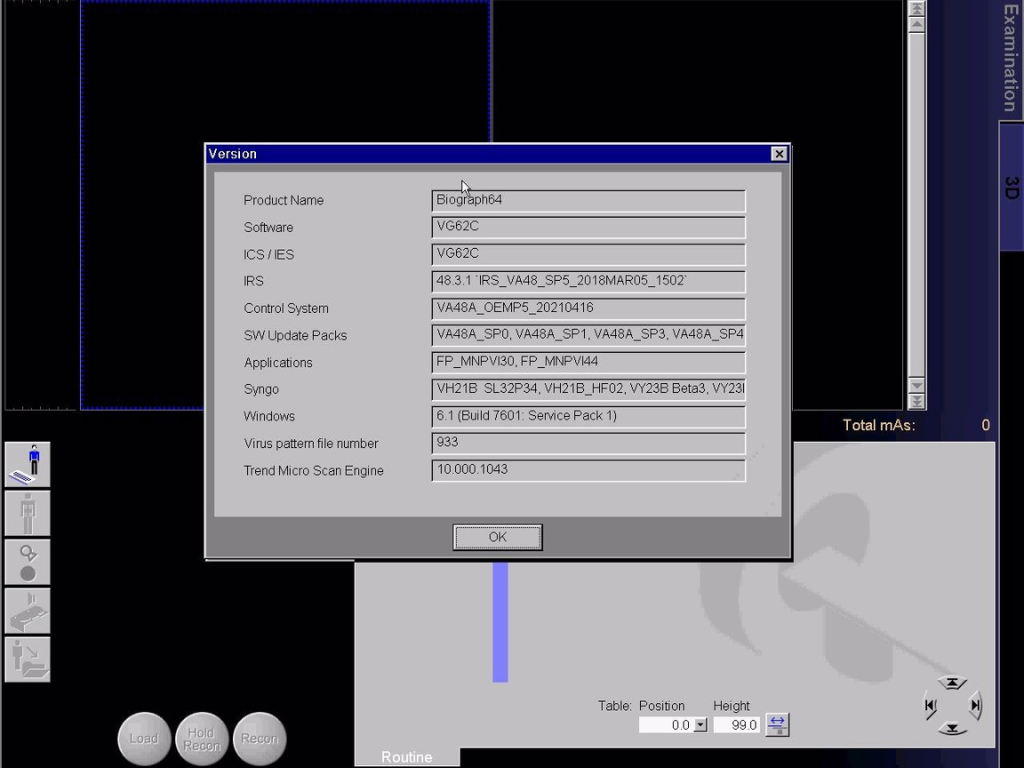
Task: Click the patient-to-folder transfer icon
Action: tap(27, 659)
